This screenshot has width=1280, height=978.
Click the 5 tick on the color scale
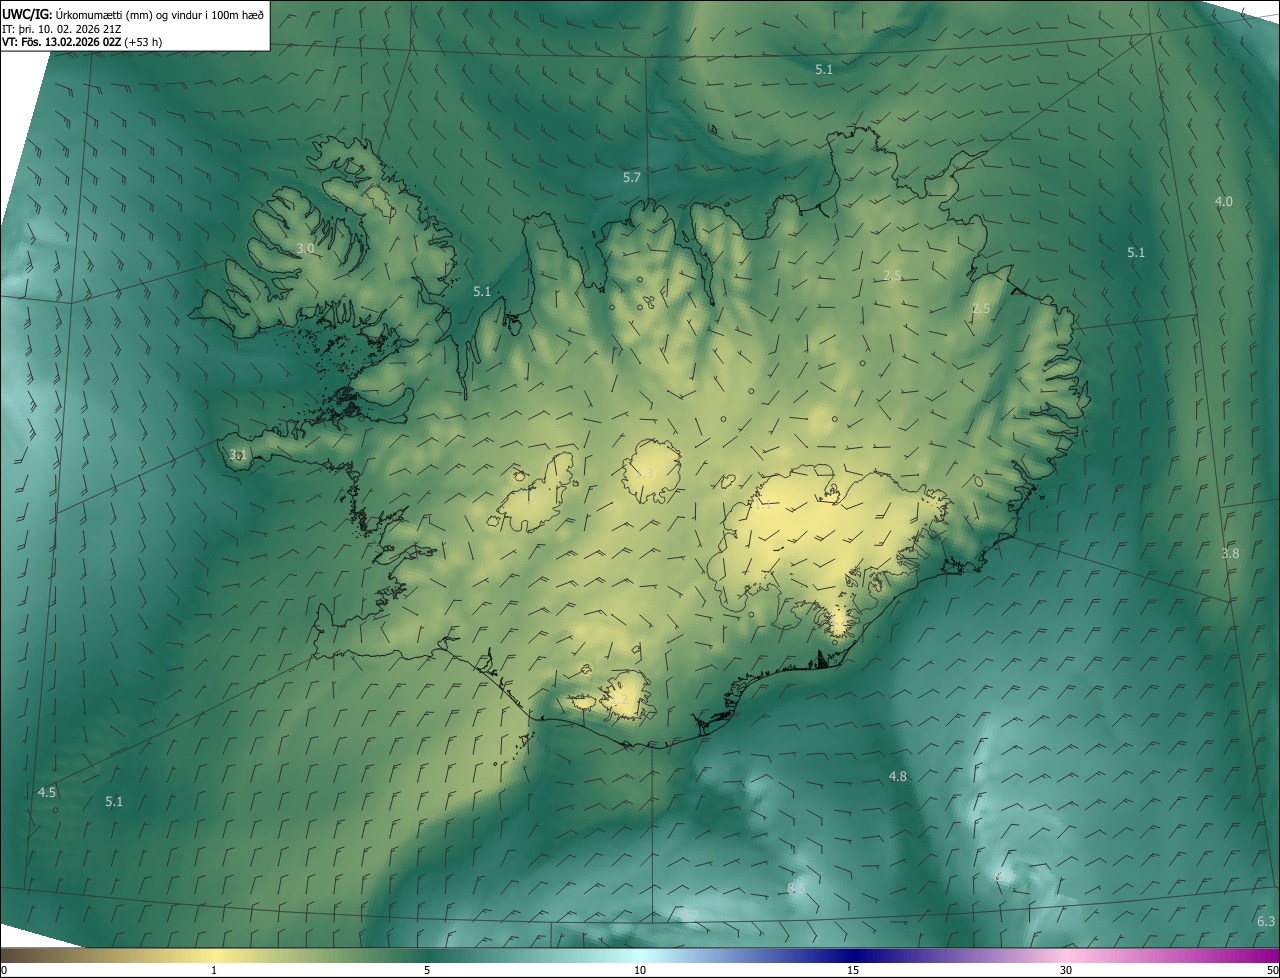tap(427, 970)
